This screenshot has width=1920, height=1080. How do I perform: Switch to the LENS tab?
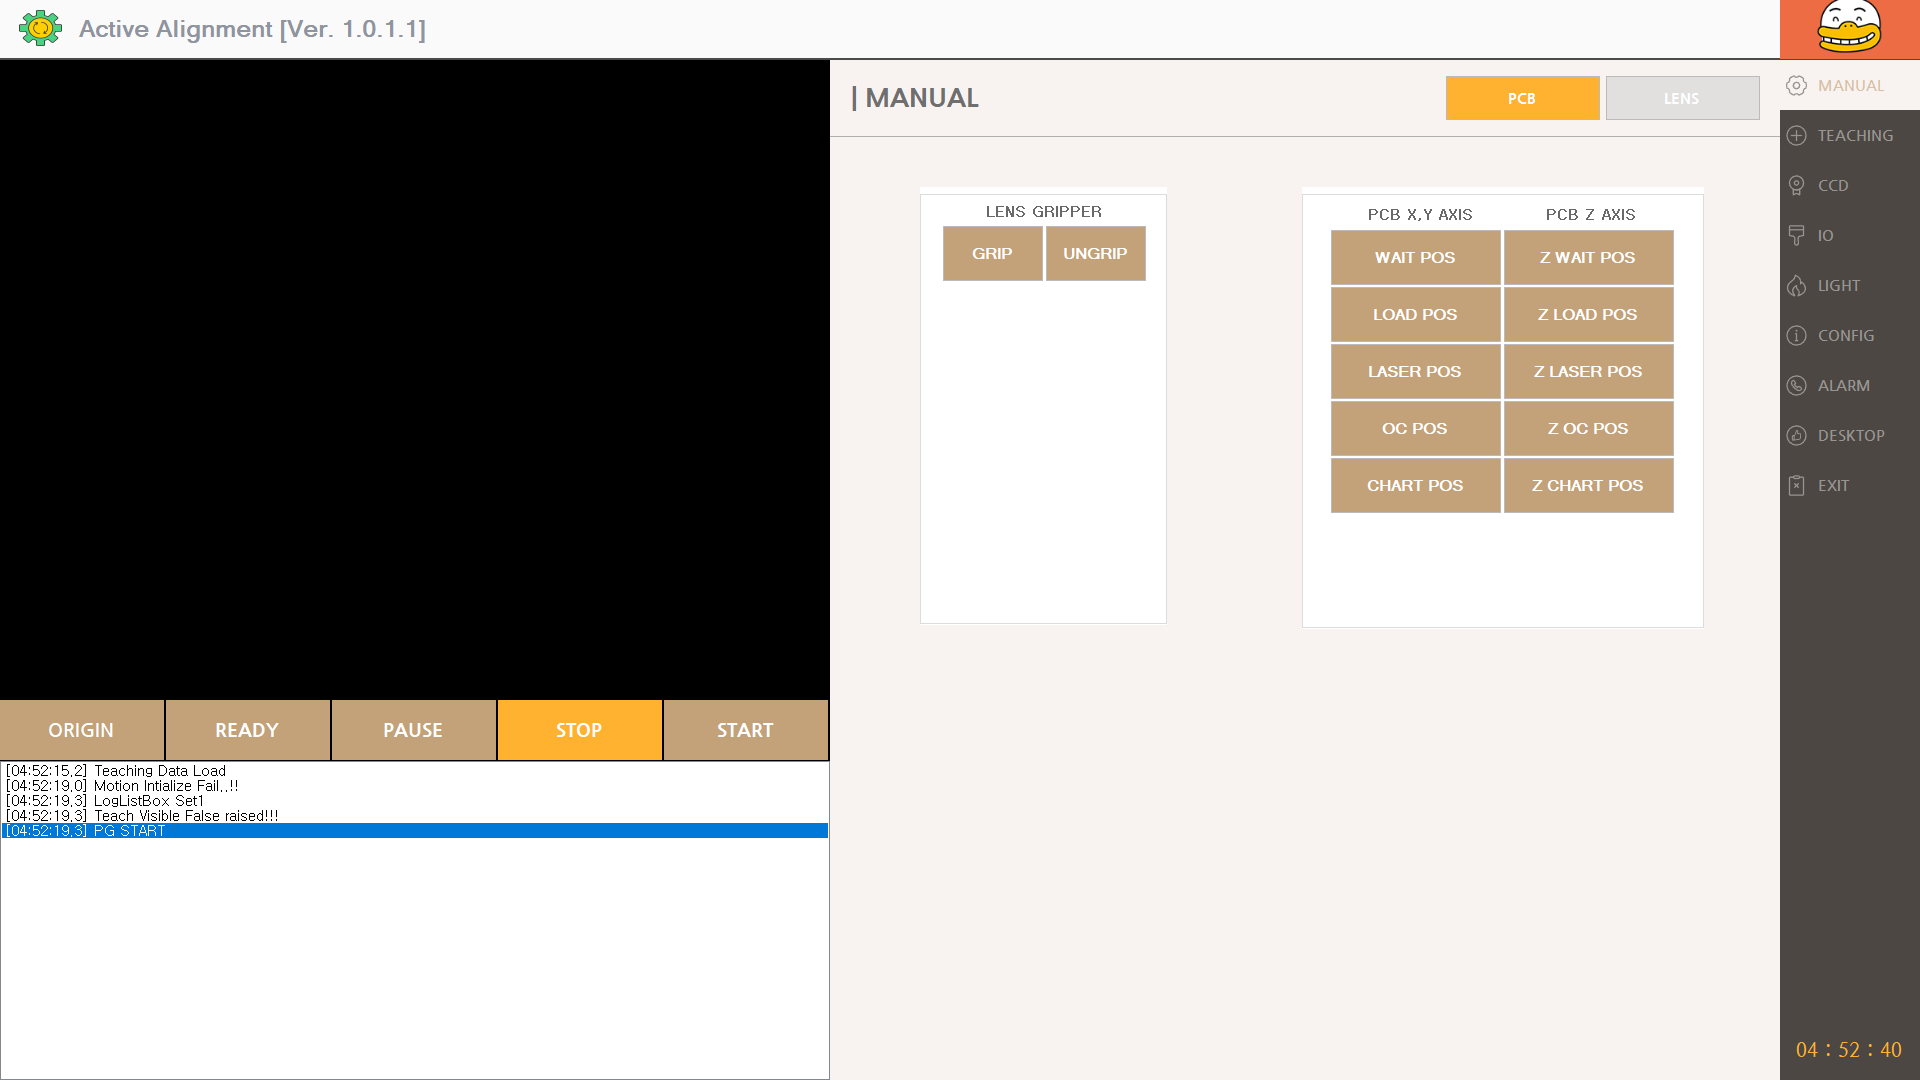click(1682, 98)
